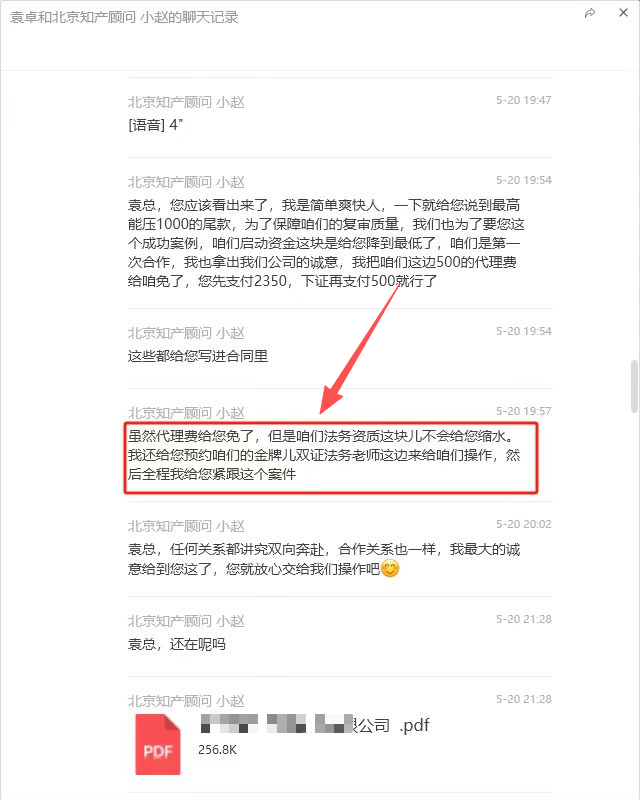The height and width of the screenshot is (800, 640).
Task: Open the red PDF file icon
Action: [158, 744]
